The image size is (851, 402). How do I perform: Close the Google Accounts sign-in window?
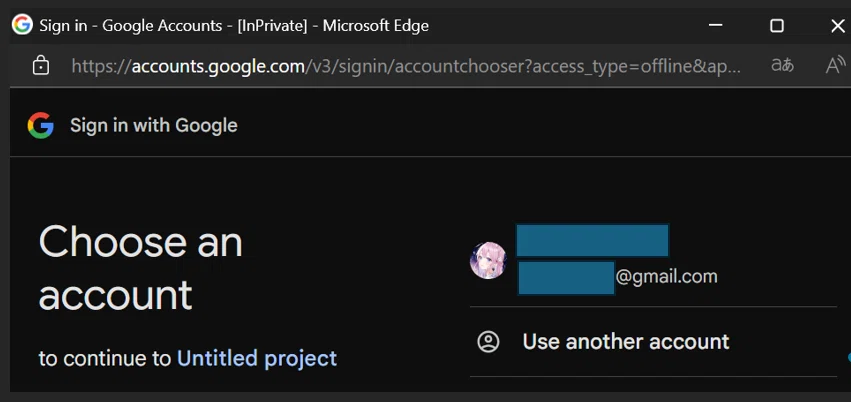tap(838, 25)
